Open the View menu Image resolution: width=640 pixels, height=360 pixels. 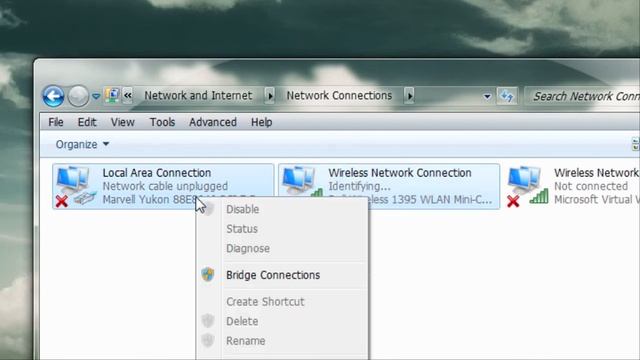122,122
